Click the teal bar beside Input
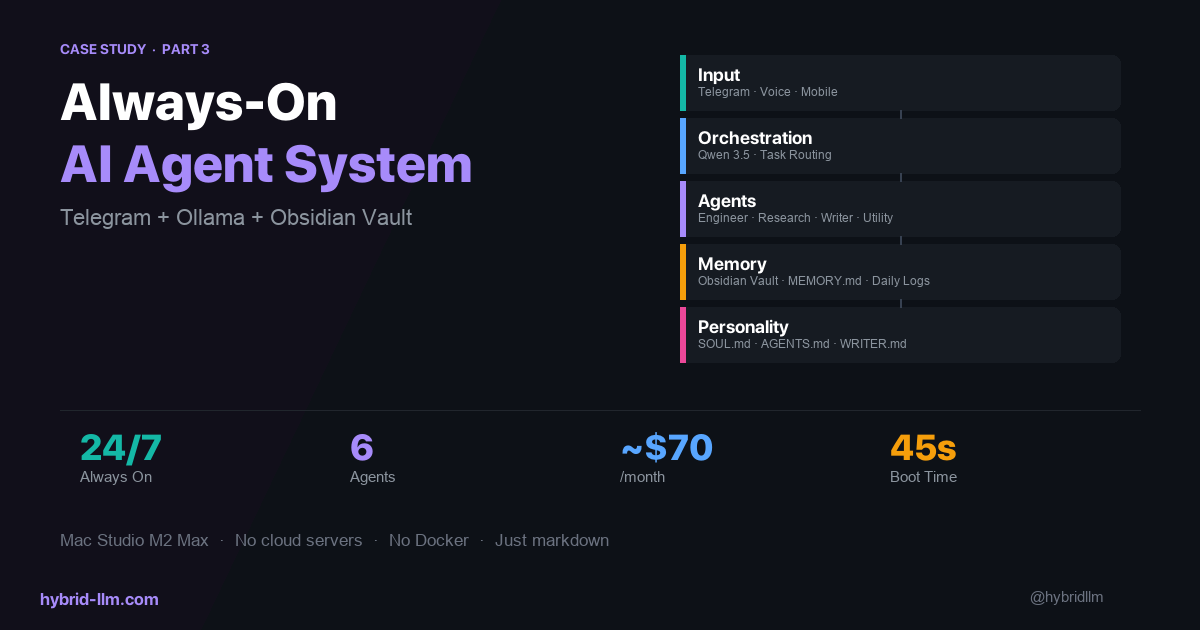The image size is (1200, 630). (683, 83)
